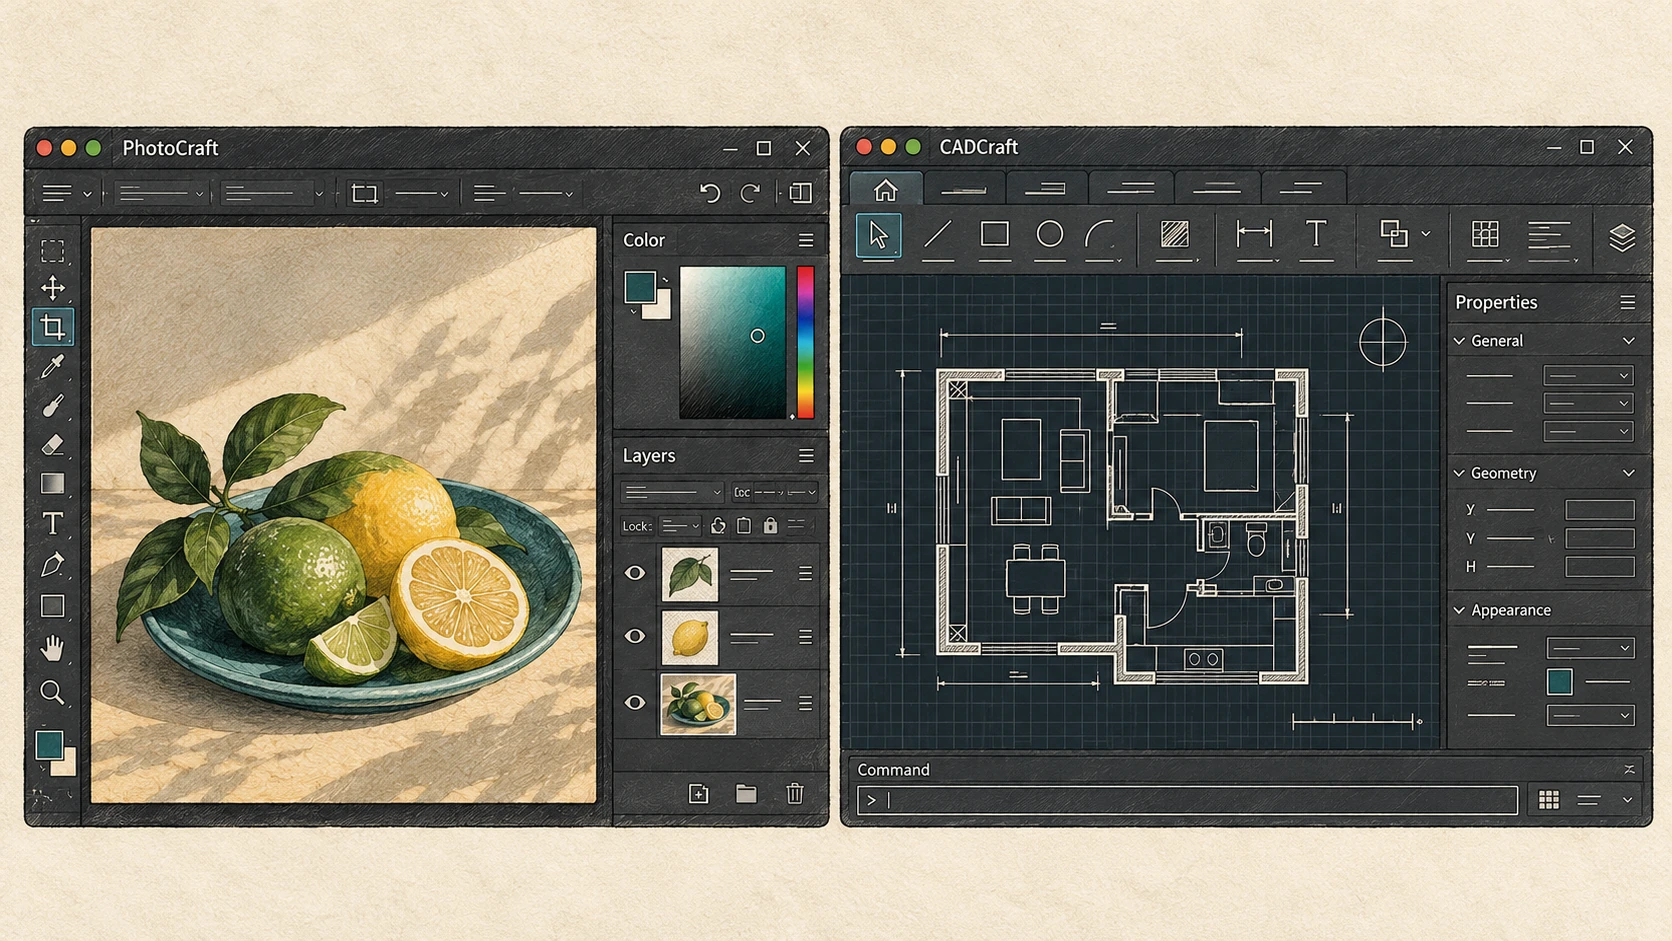Open the Home tab in CADCraft
The width and height of the screenshot is (1672, 941).
click(885, 189)
